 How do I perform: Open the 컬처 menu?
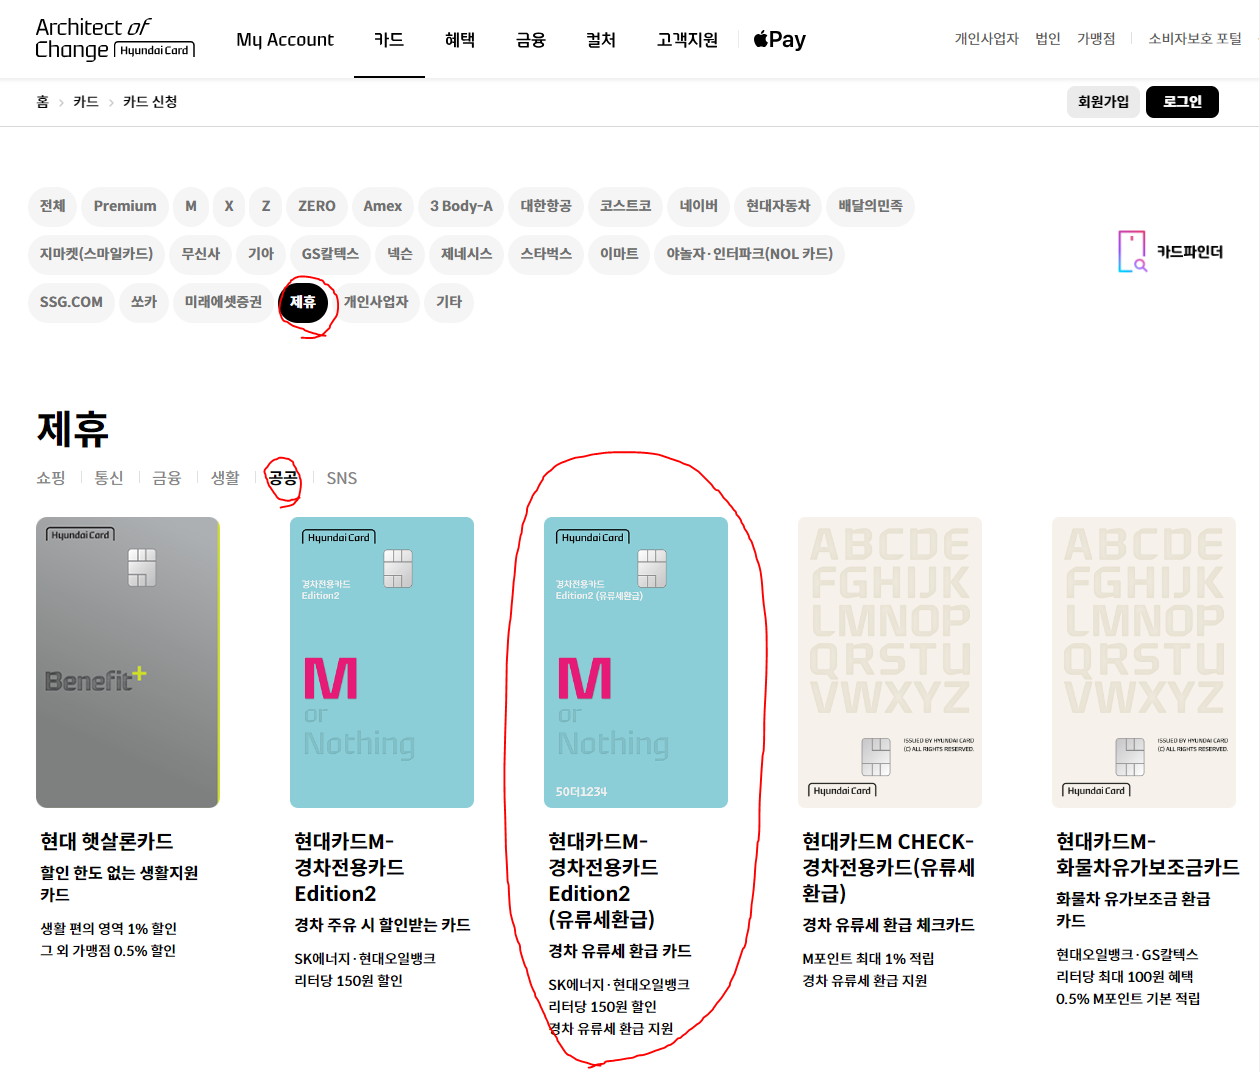[601, 40]
